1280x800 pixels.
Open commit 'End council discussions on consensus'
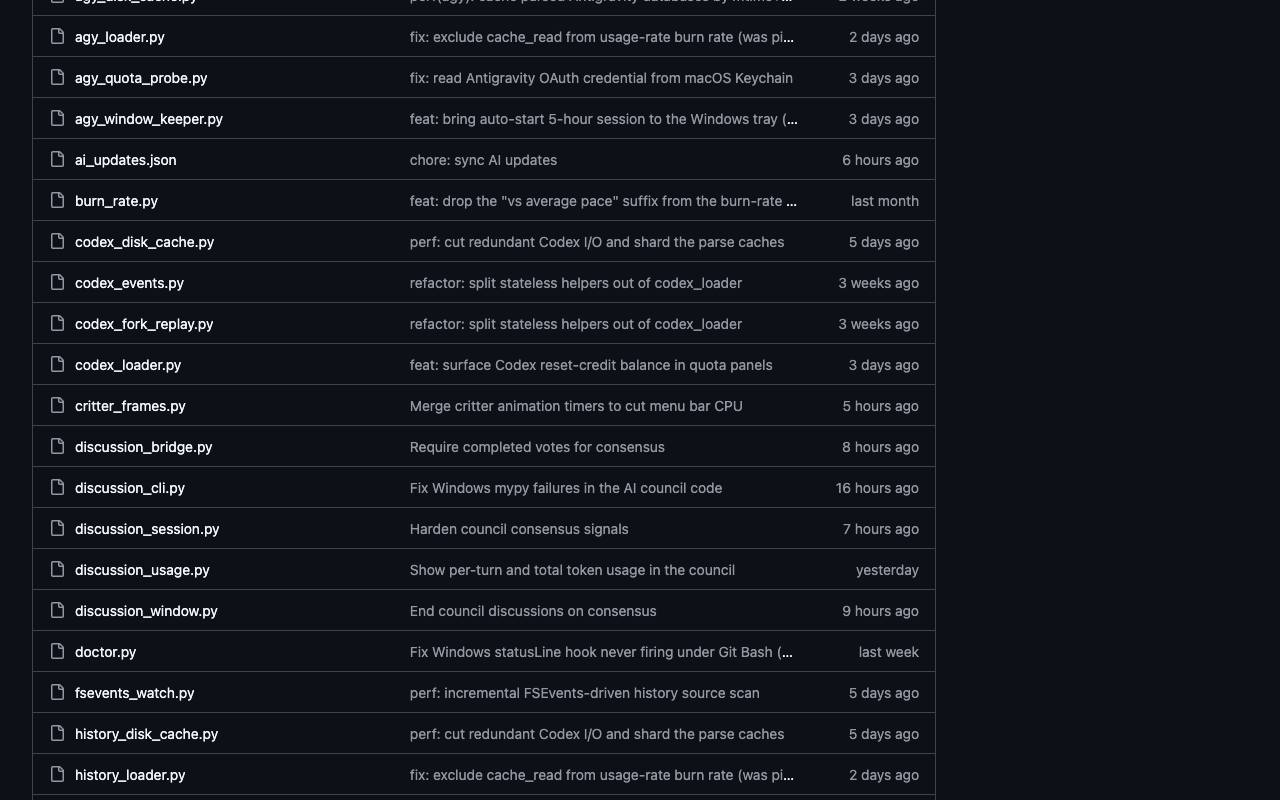[x=533, y=611]
